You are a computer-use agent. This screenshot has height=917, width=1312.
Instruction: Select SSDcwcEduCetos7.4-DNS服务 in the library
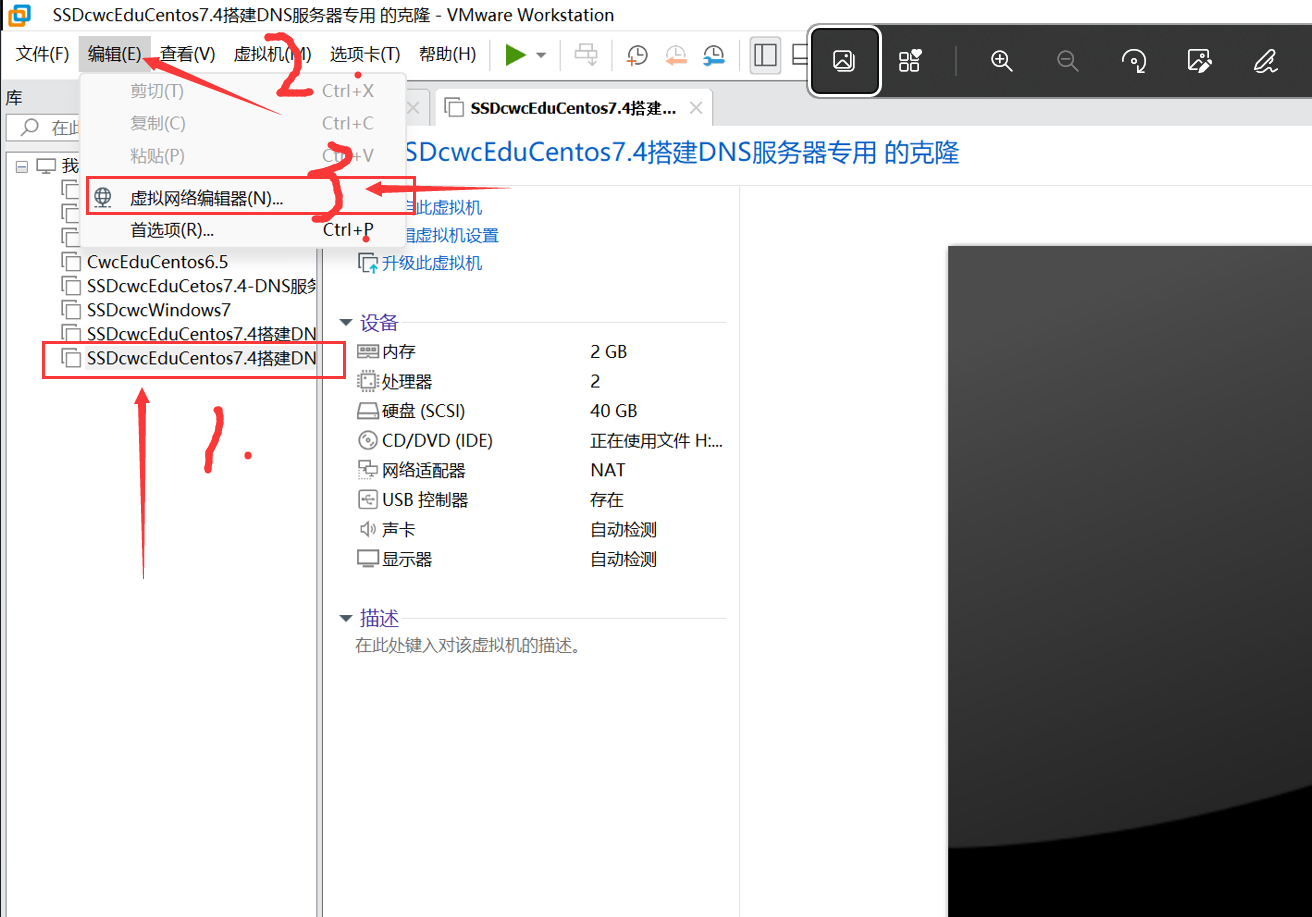click(x=202, y=286)
